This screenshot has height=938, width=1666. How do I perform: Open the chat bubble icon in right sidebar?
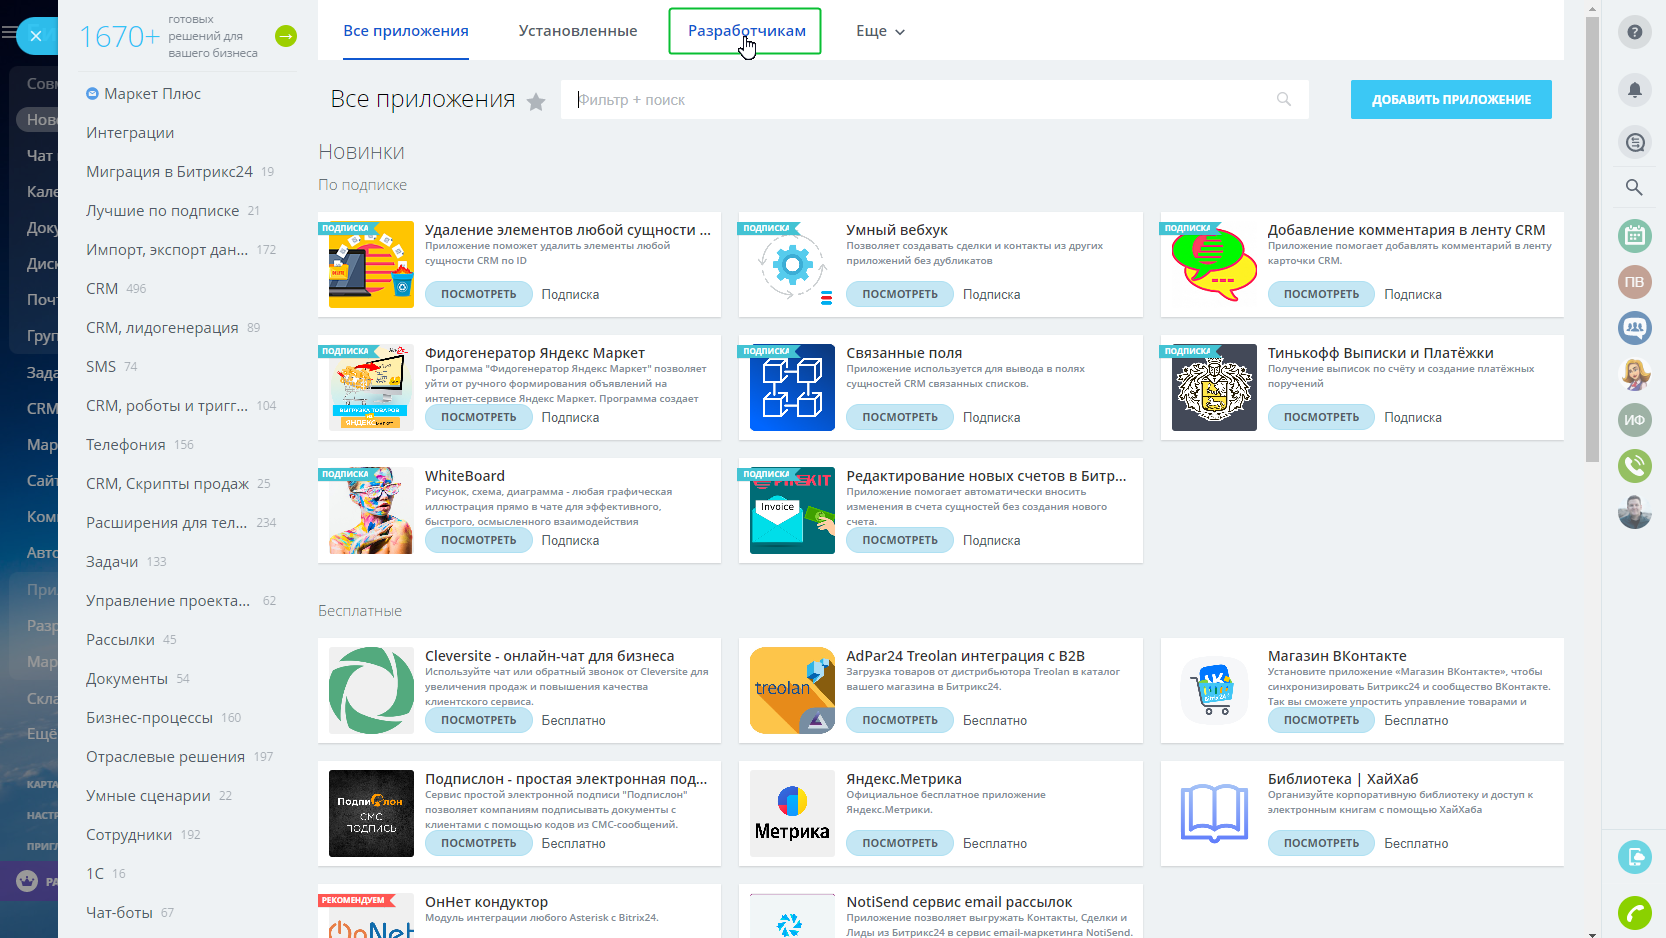[1634, 143]
